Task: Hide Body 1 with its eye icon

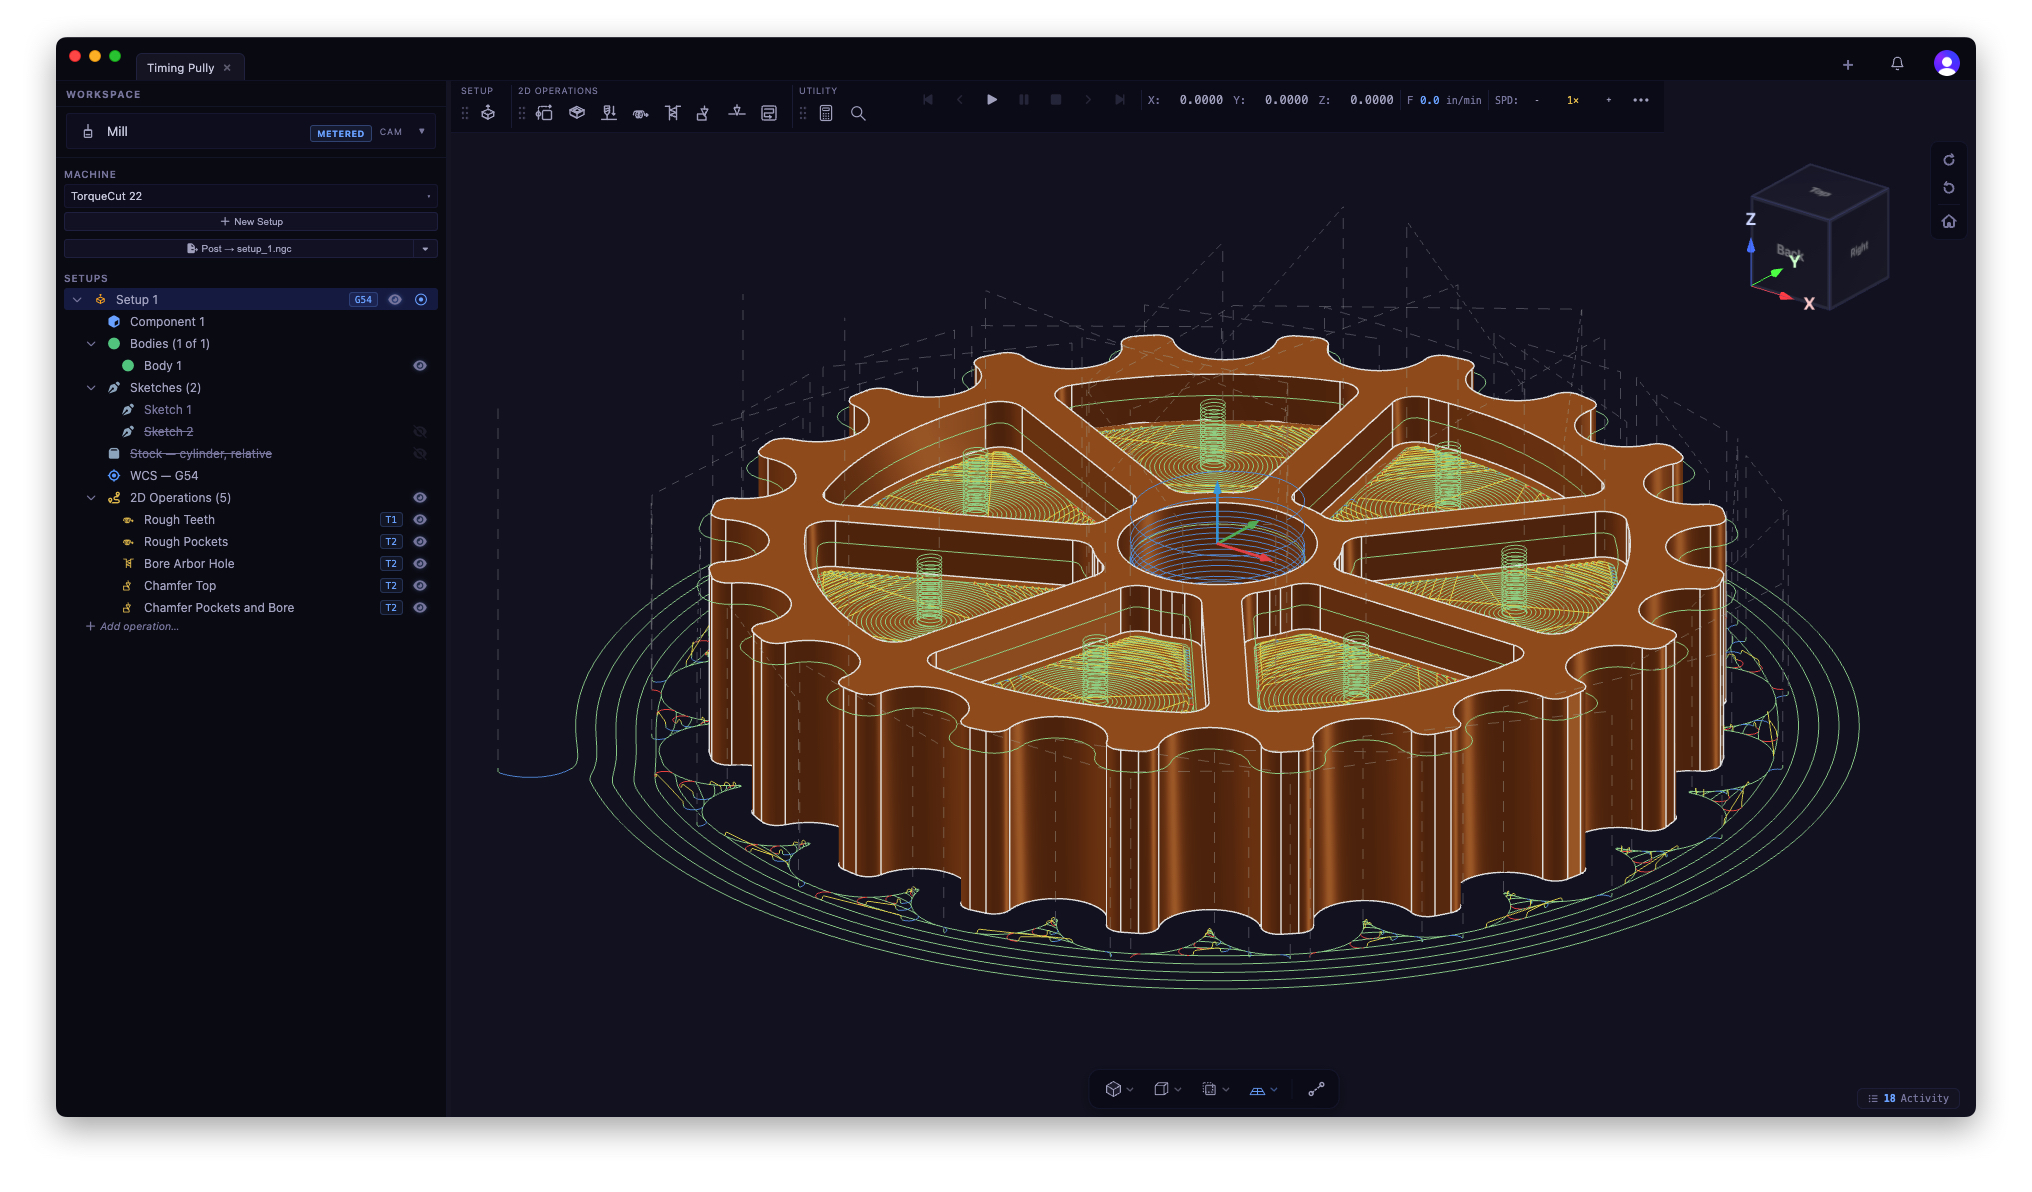Action: click(x=420, y=366)
